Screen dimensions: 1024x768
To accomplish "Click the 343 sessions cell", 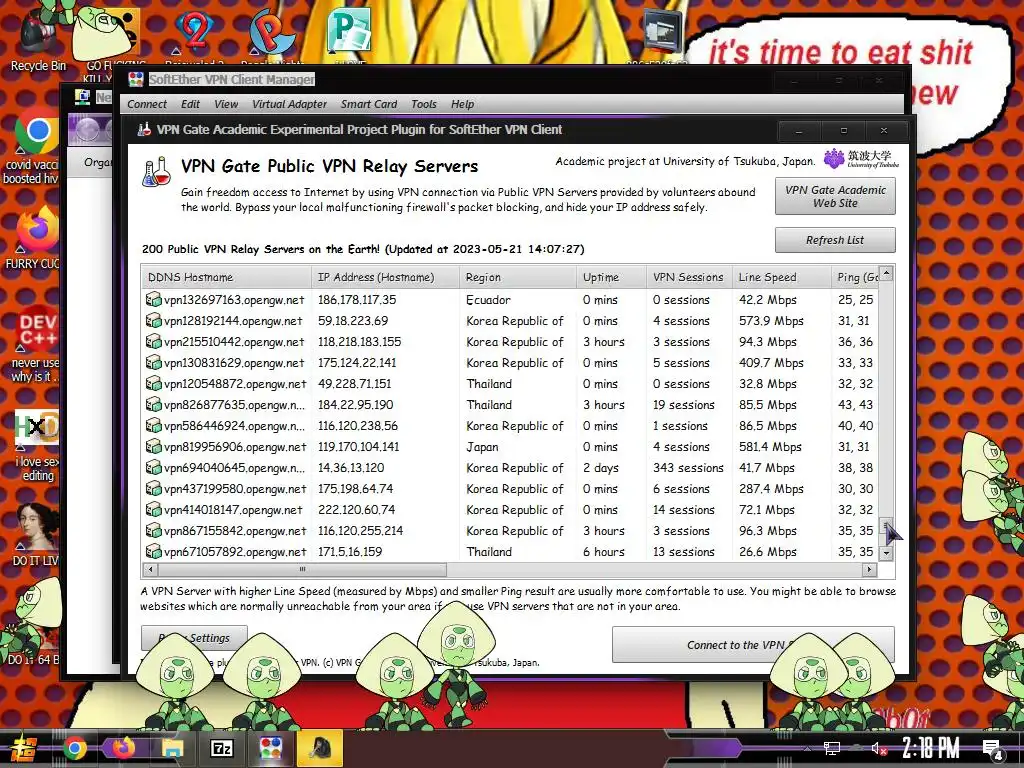I will tap(688, 468).
